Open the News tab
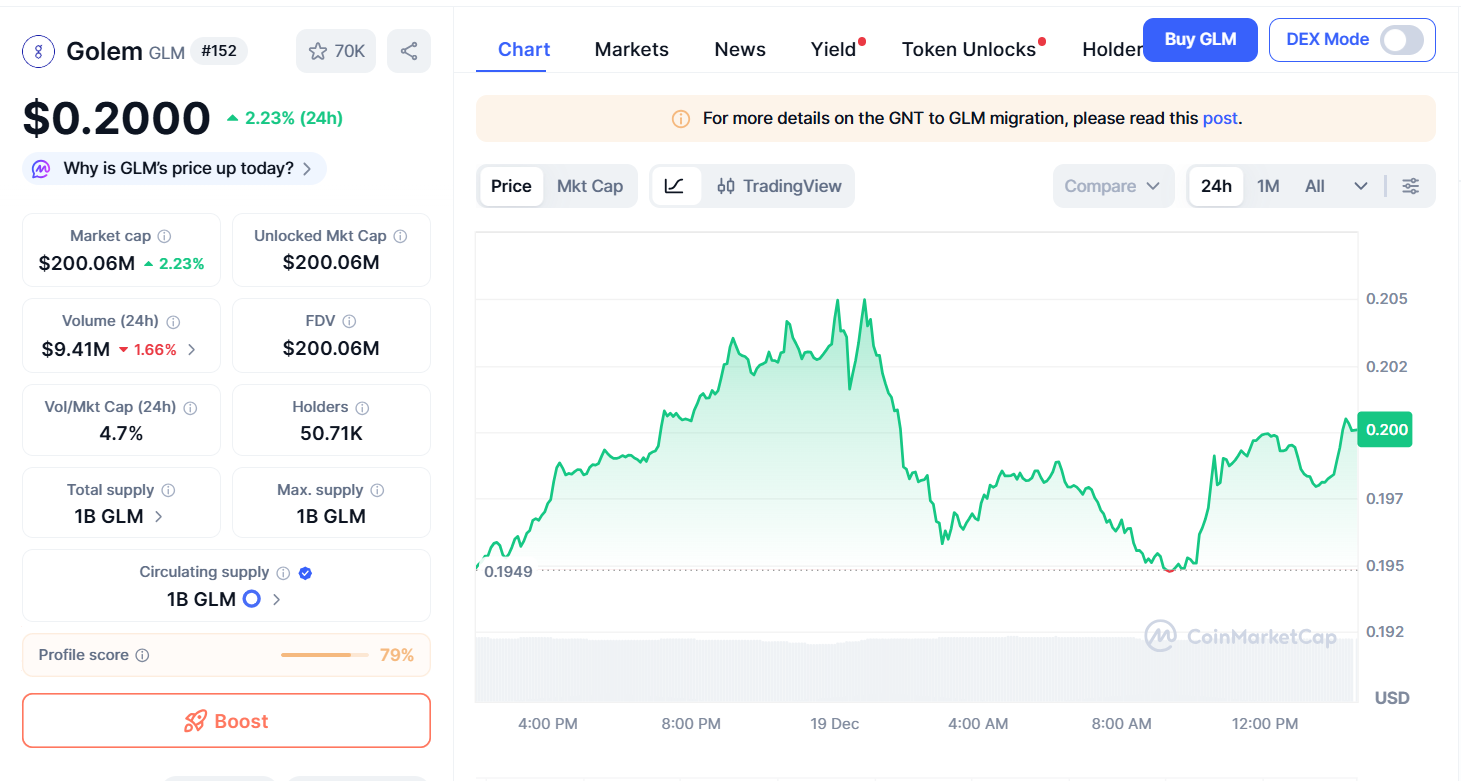The width and height of the screenshot is (1461, 781). point(739,48)
